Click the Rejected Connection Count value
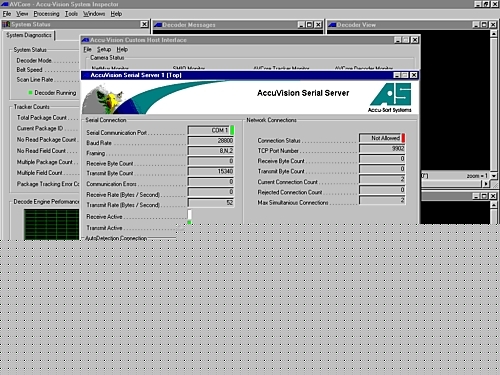The height and width of the screenshot is (375, 500). tap(382, 190)
